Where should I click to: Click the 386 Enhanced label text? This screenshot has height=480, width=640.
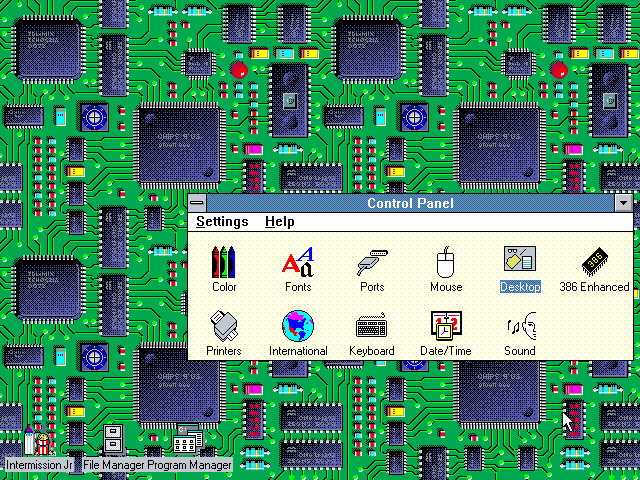pos(594,287)
